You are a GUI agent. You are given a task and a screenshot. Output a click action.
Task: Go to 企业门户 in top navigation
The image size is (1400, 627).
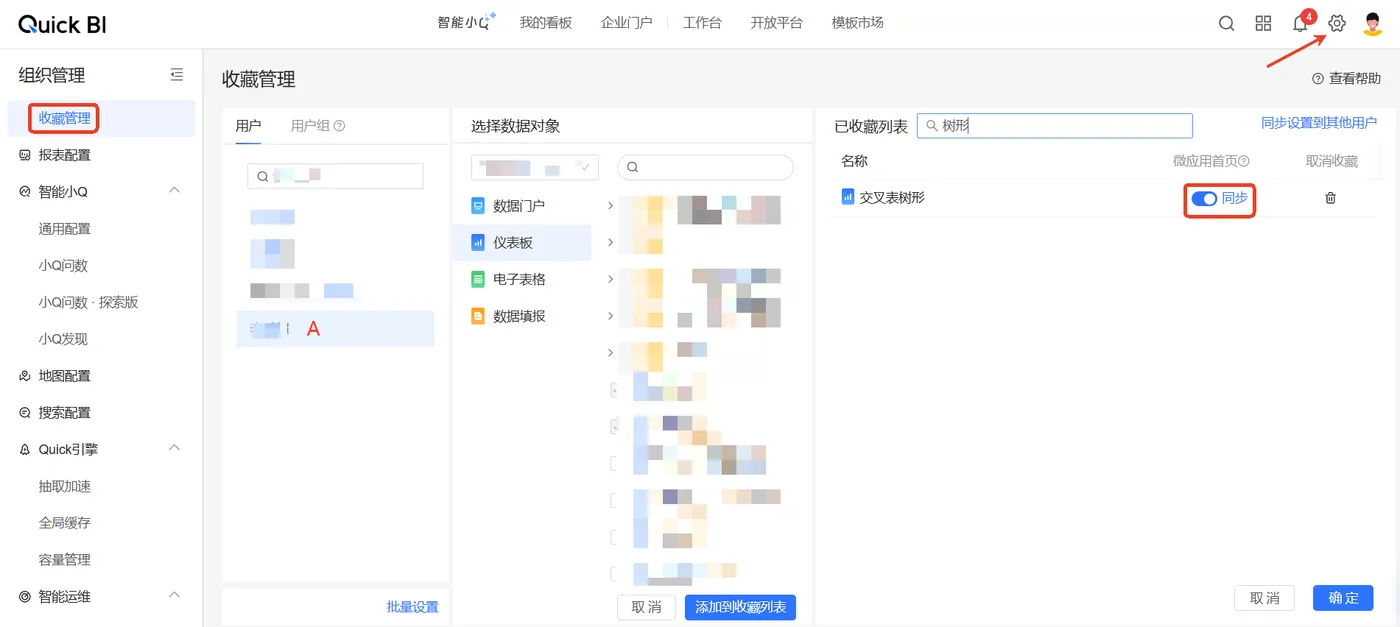point(627,23)
